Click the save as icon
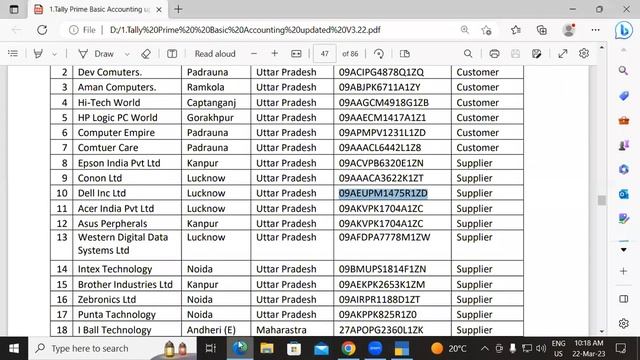 point(536,53)
